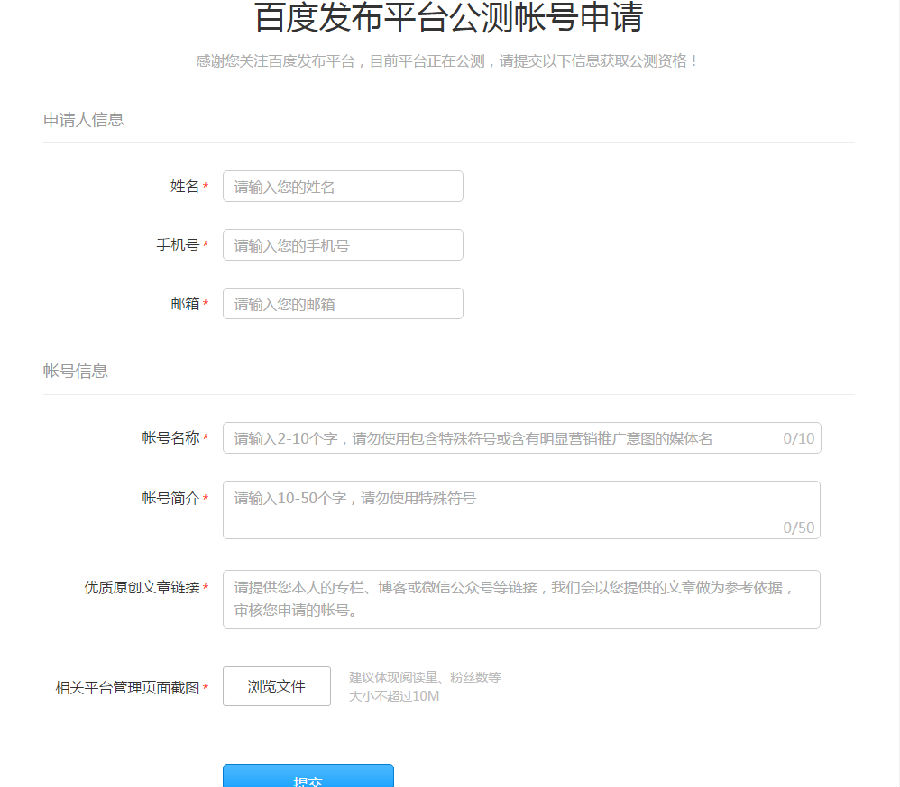Click the 姓名 name input field
The height and width of the screenshot is (787, 900).
(x=343, y=186)
